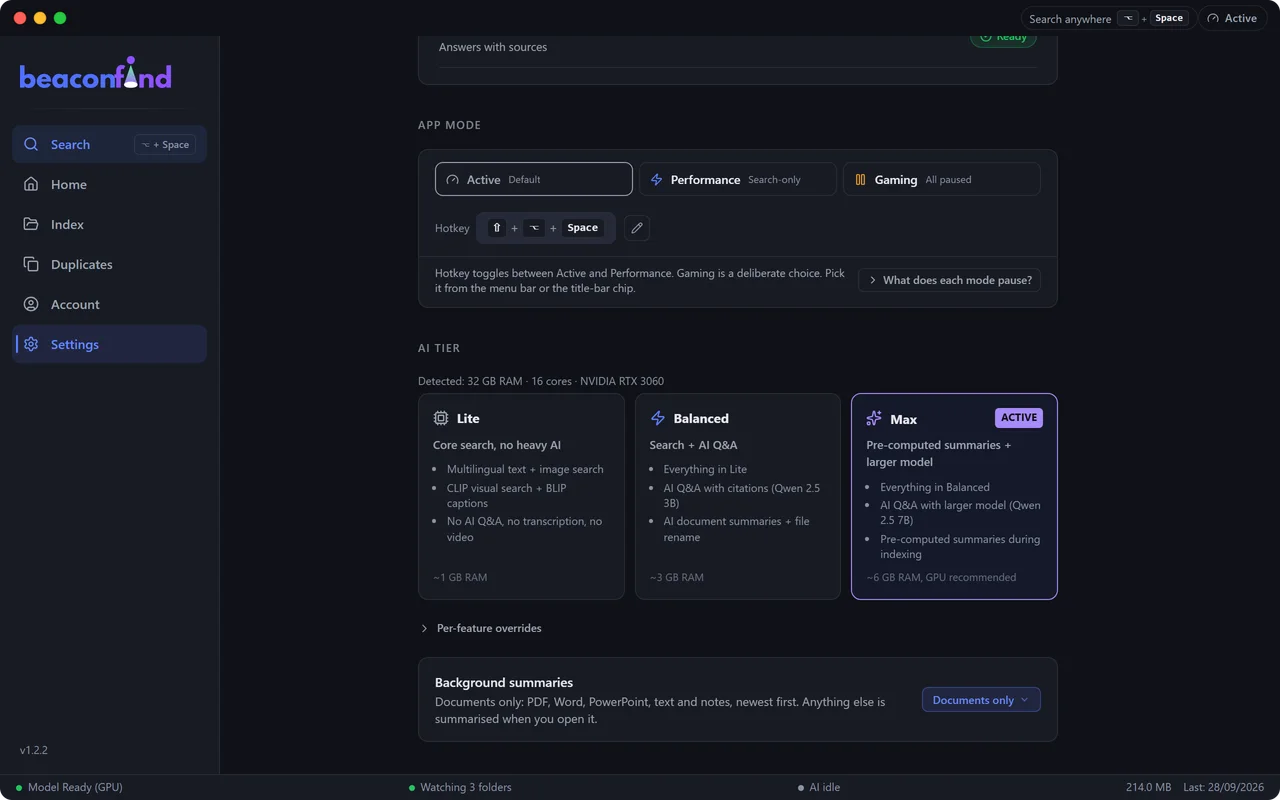1280x800 pixels.
Task: Click the Detected: 32 GB RAM line
Action: (541, 381)
